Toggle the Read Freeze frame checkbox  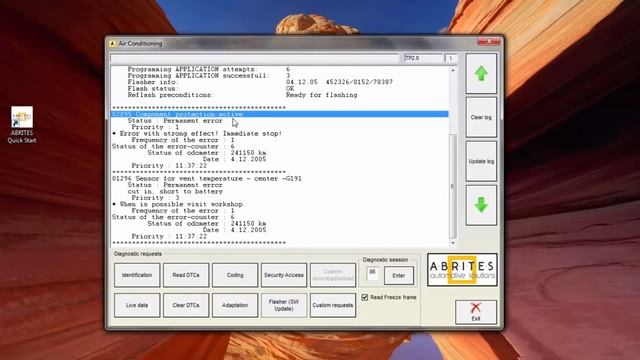point(365,297)
